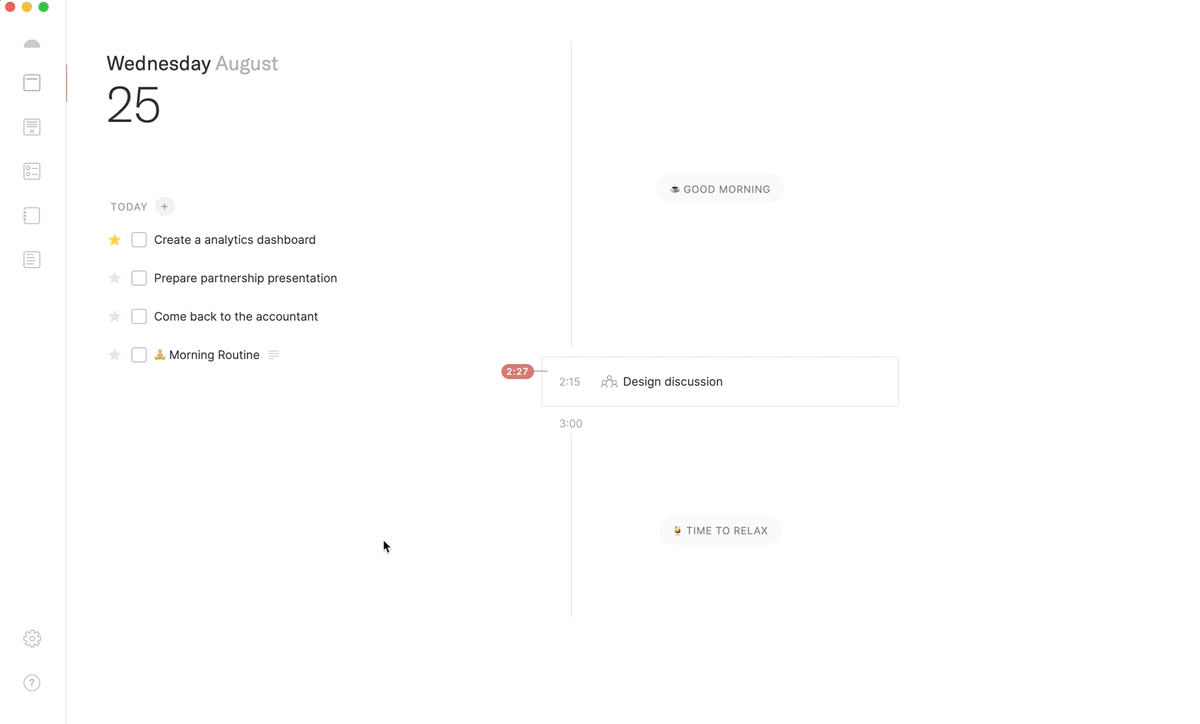The height and width of the screenshot is (724, 1200).
Task: Open the highlighted day view sidebar icon
Action: pyautogui.click(x=32, y=83)
